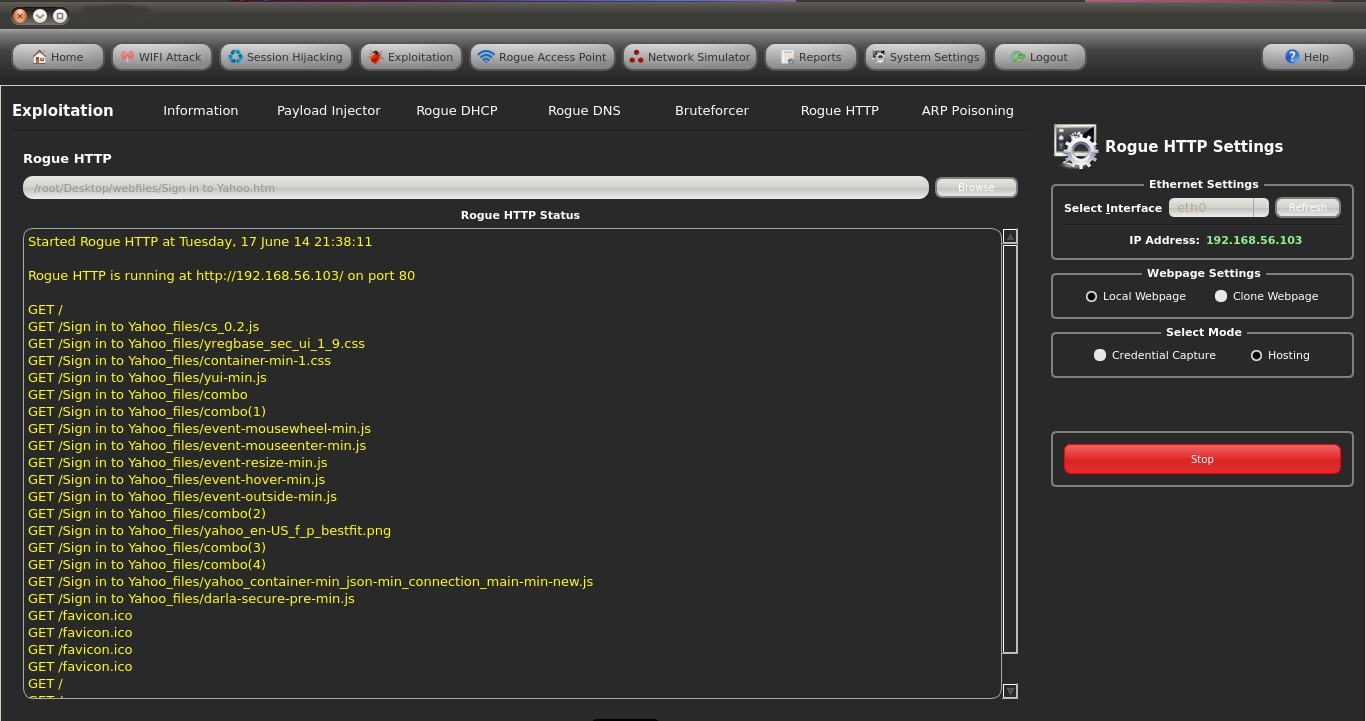Click the HTTP status scrollbar down arrow
Image resolution: width=1366 pixels, height=721 pixels.
point(1009,690)
